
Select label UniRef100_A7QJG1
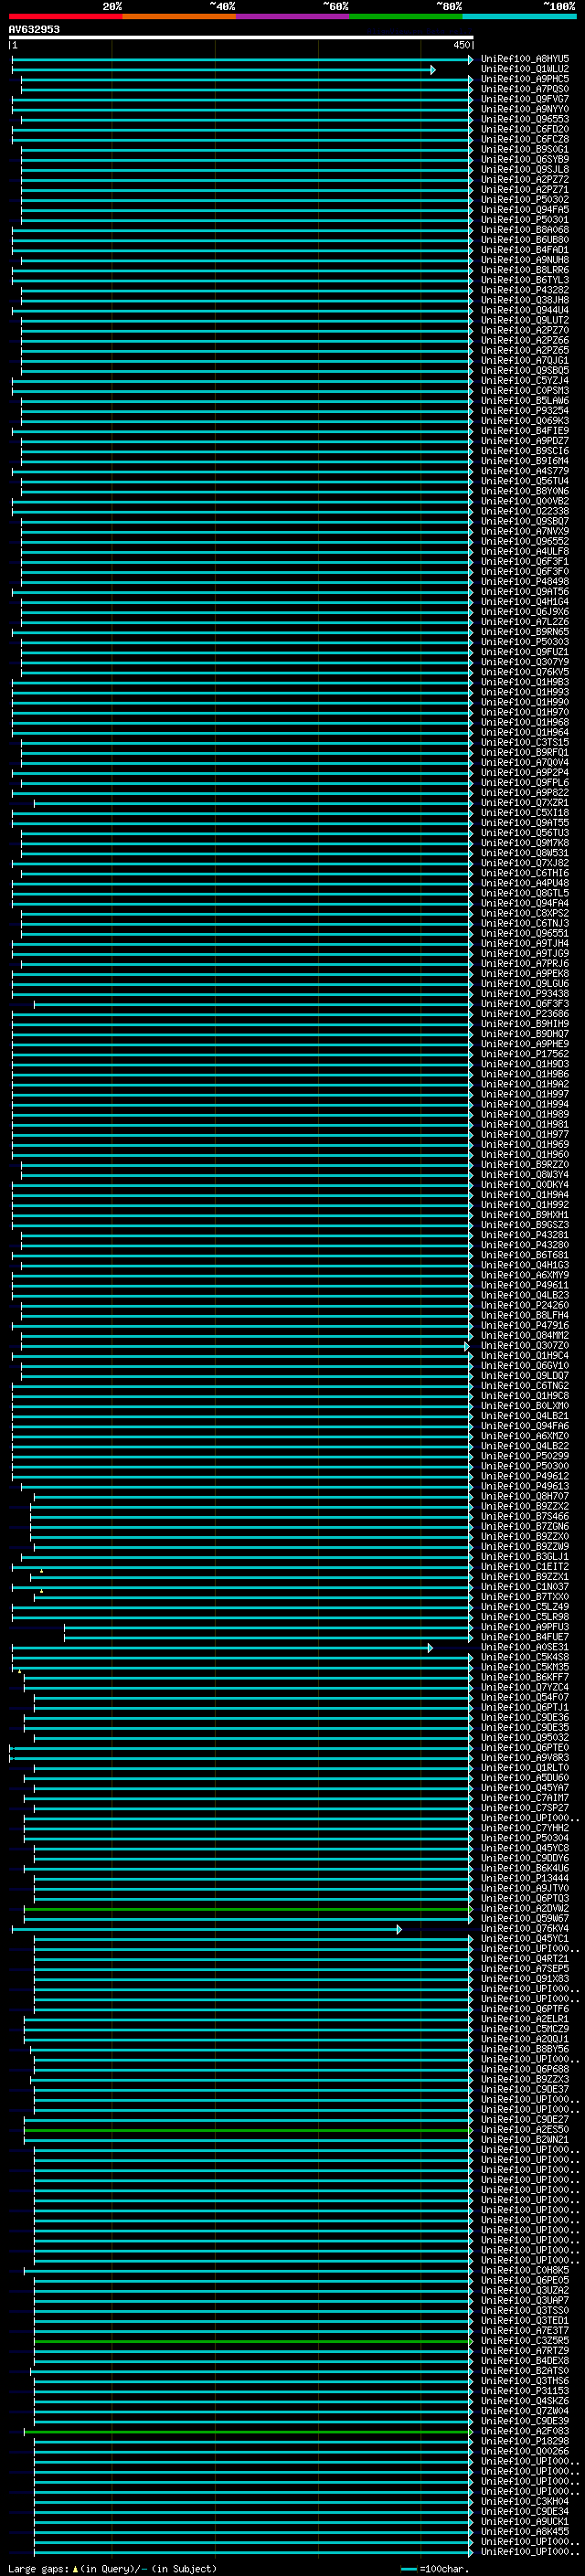(524, 360)
